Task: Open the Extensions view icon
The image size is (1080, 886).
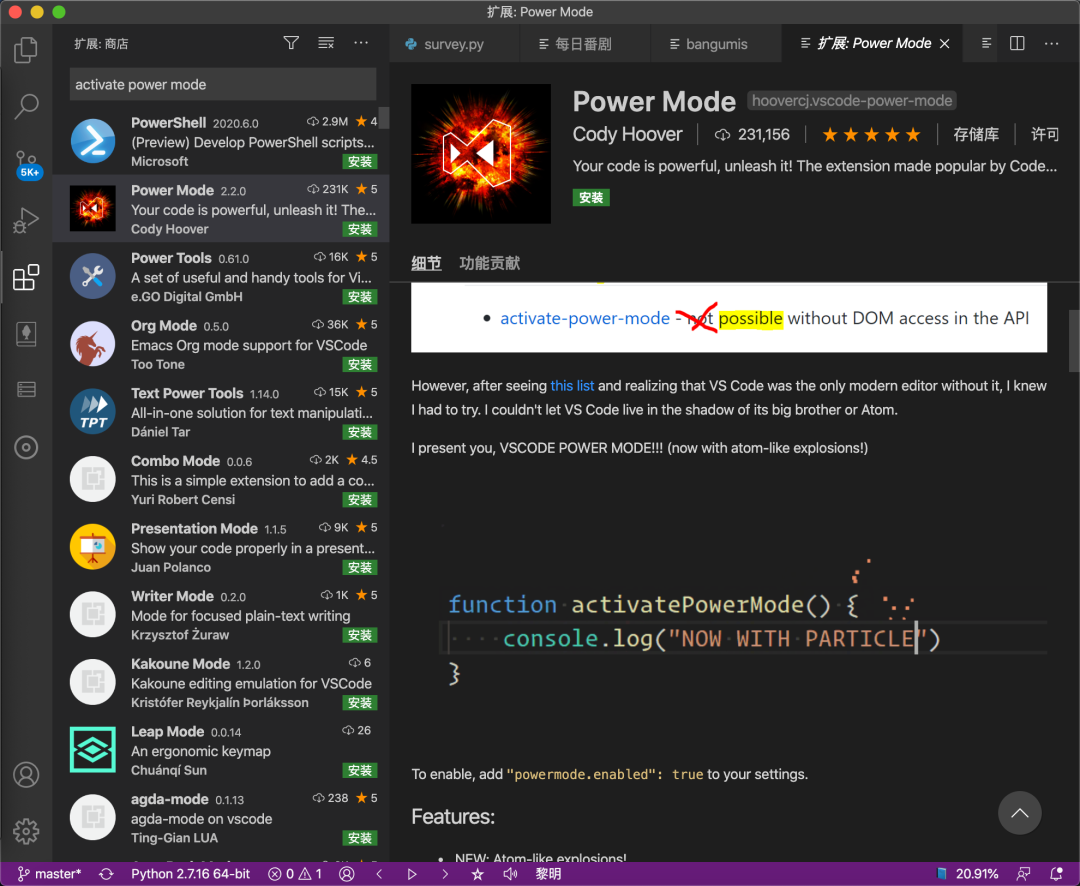Action: pos(26,277)
